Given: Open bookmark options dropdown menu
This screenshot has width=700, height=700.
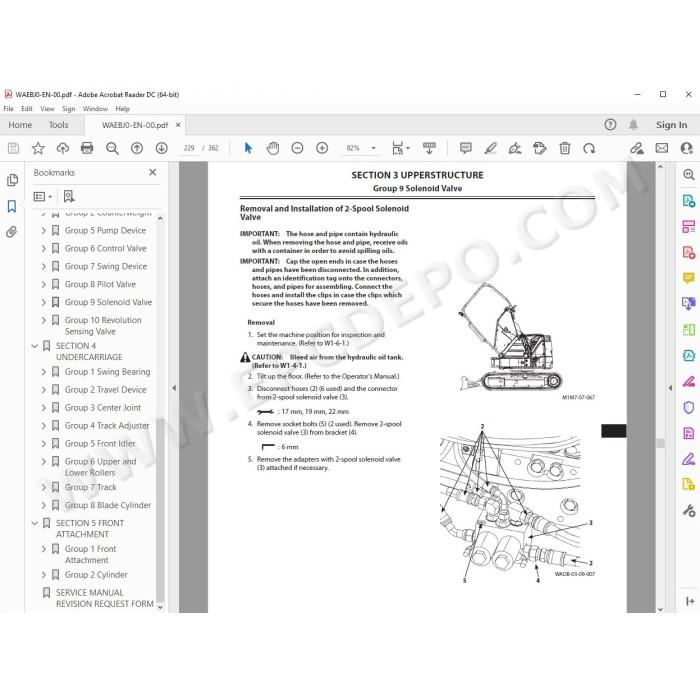Looking at the screenshot, I should tap(43, 196).
